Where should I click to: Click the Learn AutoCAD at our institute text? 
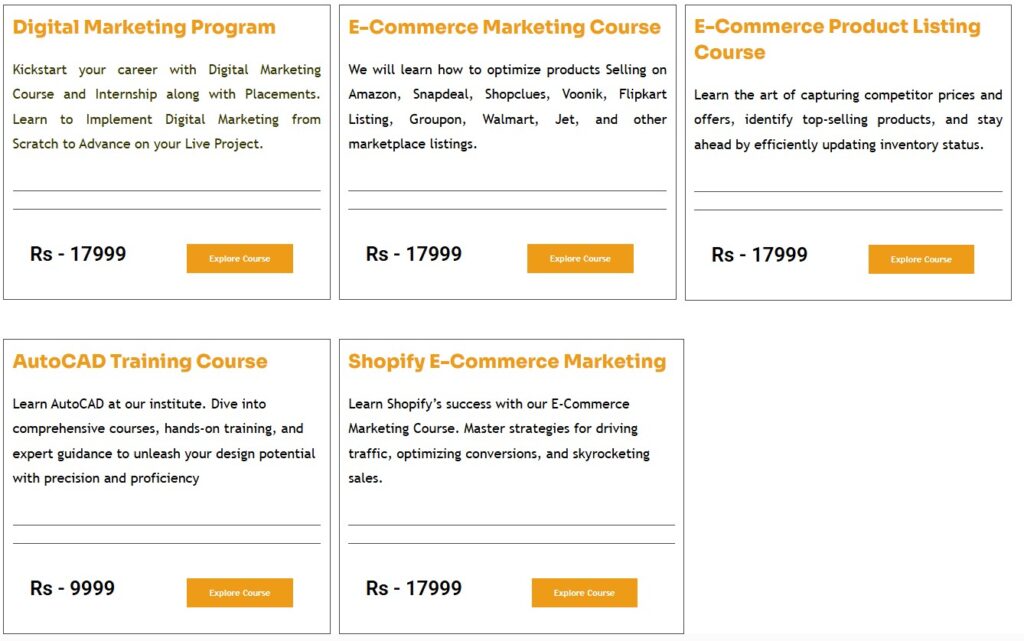coord(164,441)
